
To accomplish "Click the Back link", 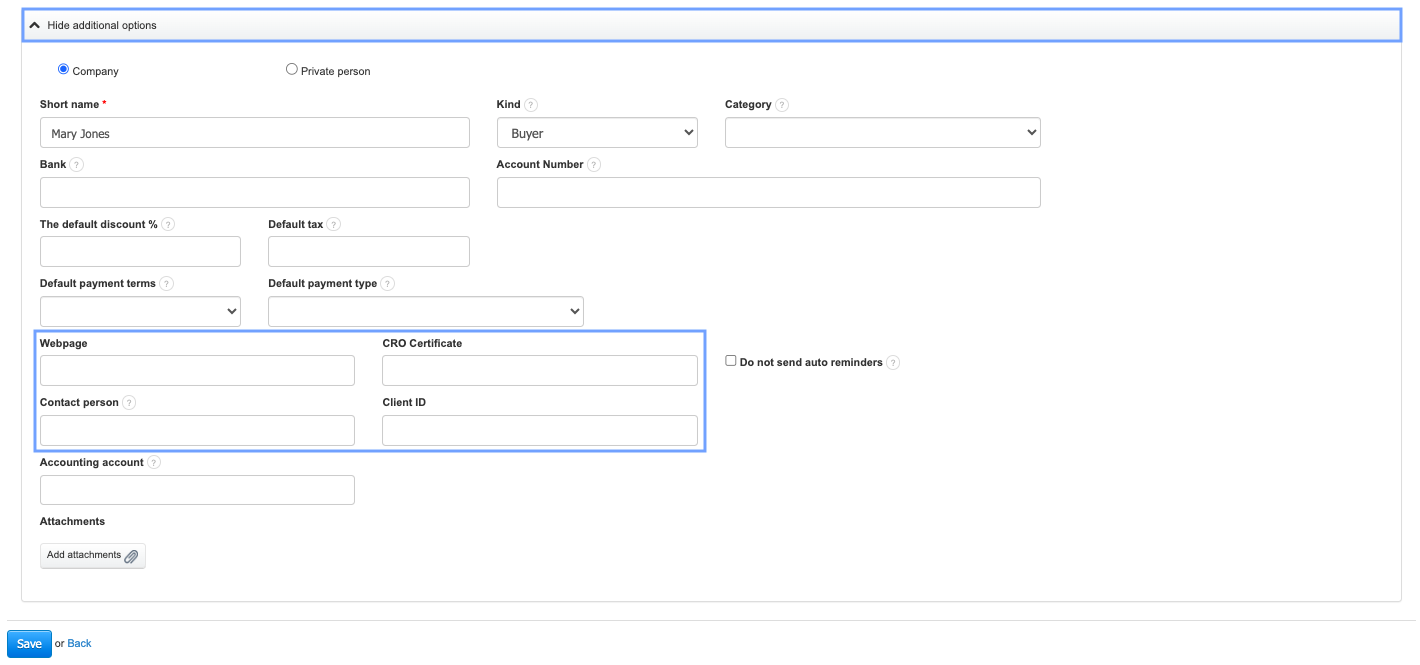I will tap(79, 644).
